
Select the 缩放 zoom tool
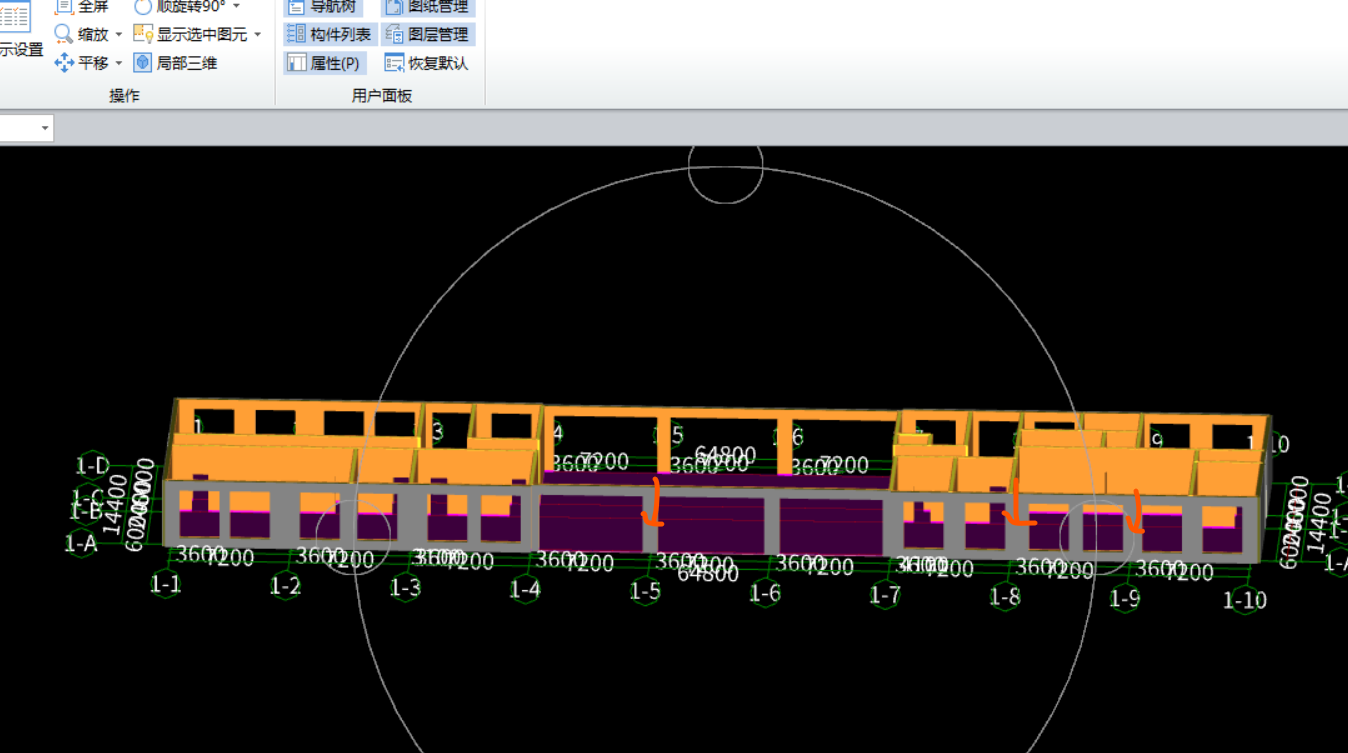click(x=82, y=34)
